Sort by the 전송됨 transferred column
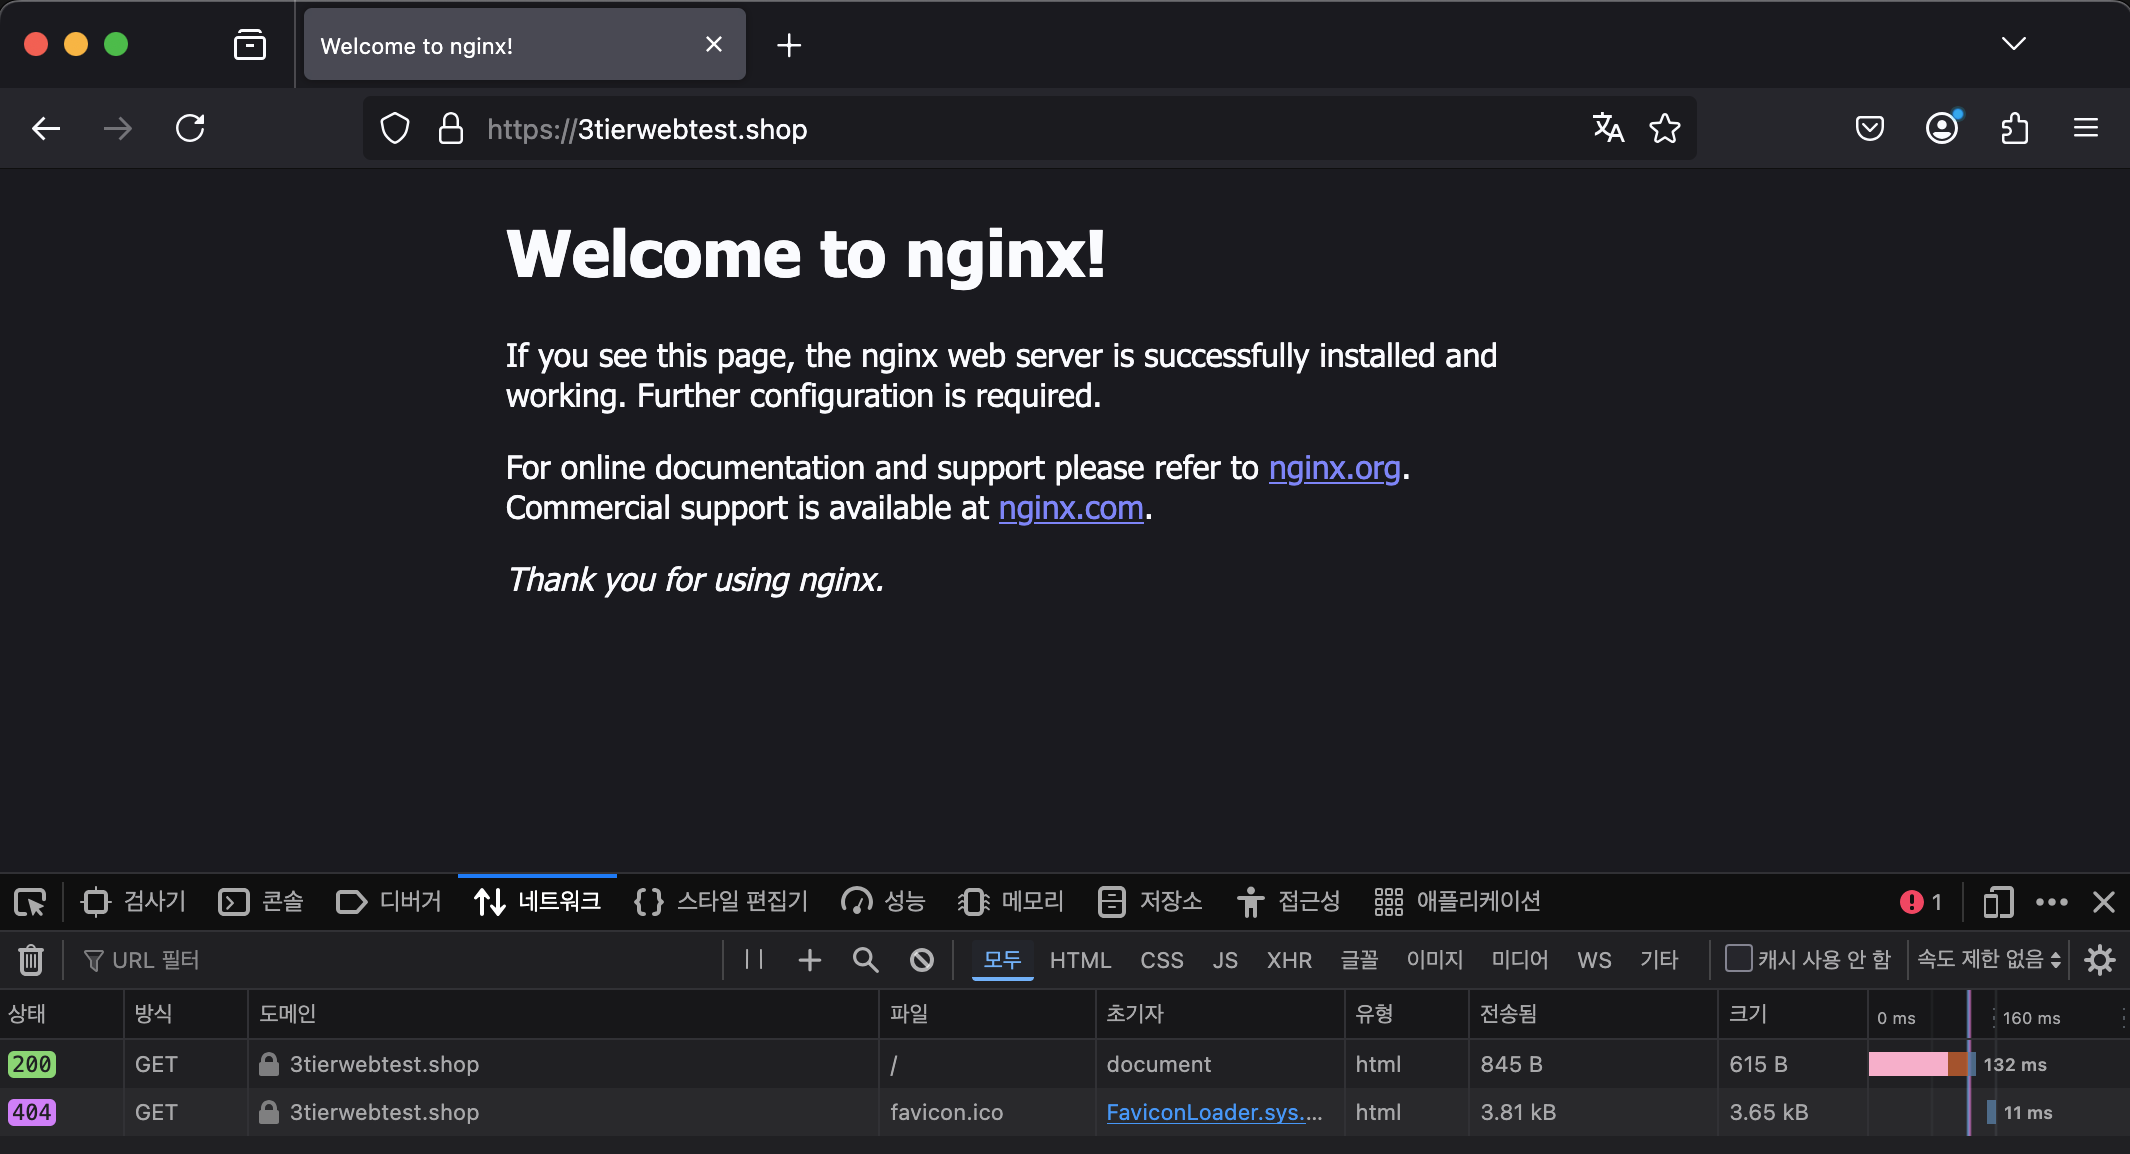The image size is (2130, 1154). pyautogui.click(x=1593, y=1014)
